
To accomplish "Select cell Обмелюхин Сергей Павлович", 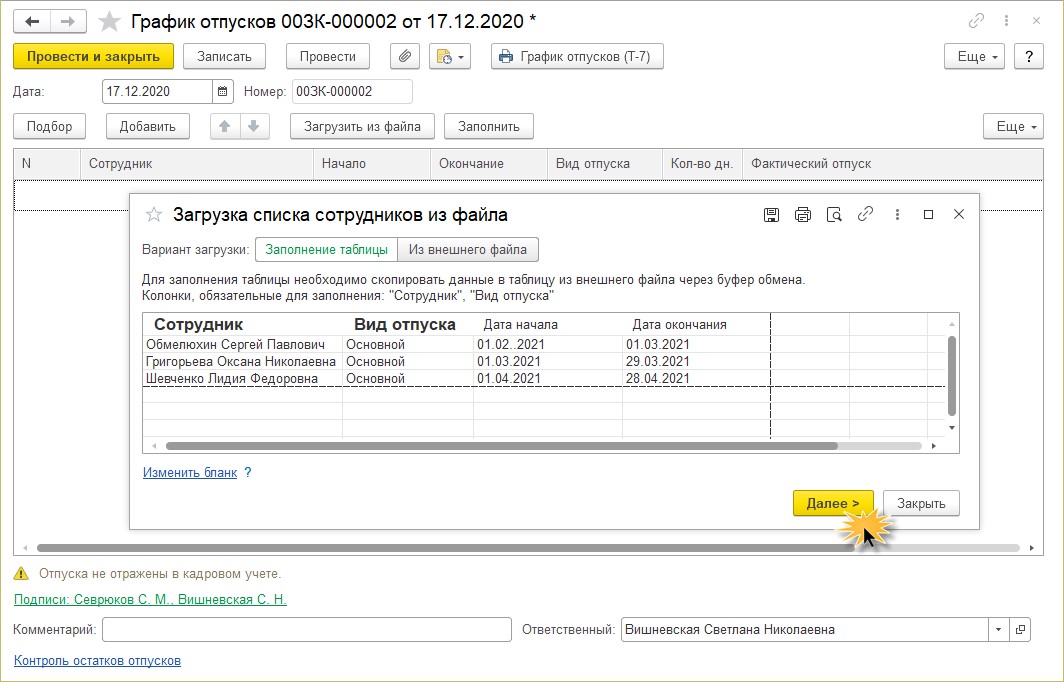I will click(x=242, y=344).
